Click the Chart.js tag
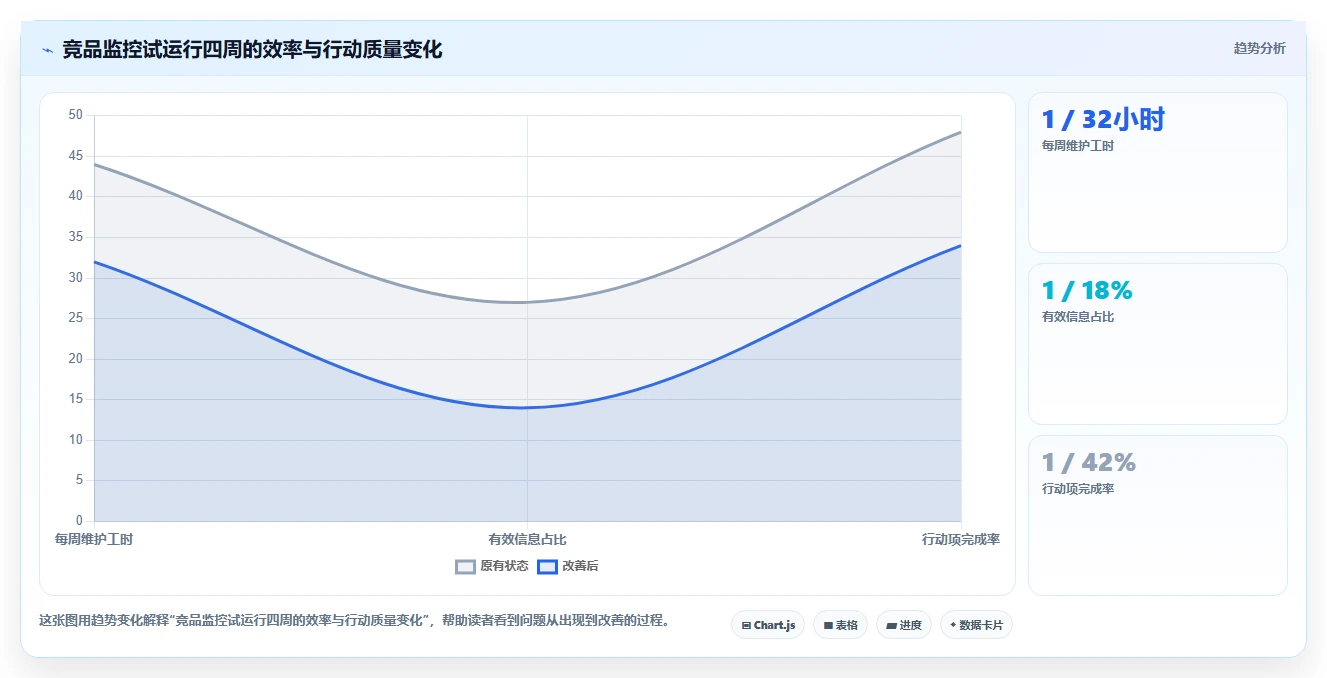Viewport: 1327px width, 678px height. click(768, 625)
